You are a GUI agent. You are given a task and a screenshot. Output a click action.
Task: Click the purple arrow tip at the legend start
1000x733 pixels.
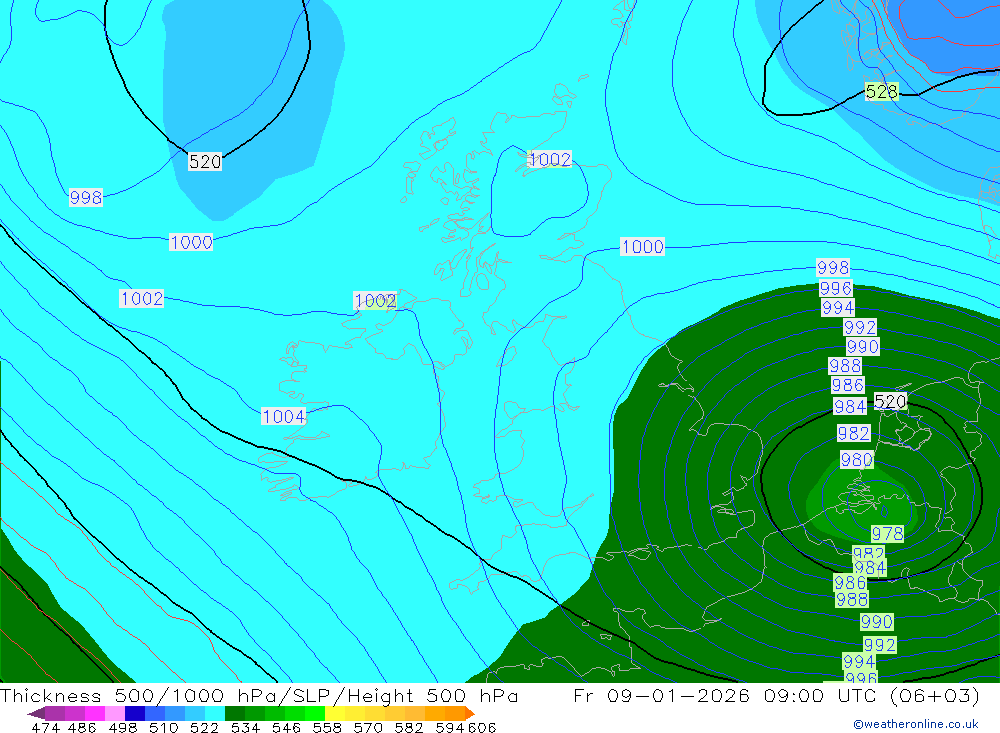tap(36, 713)
